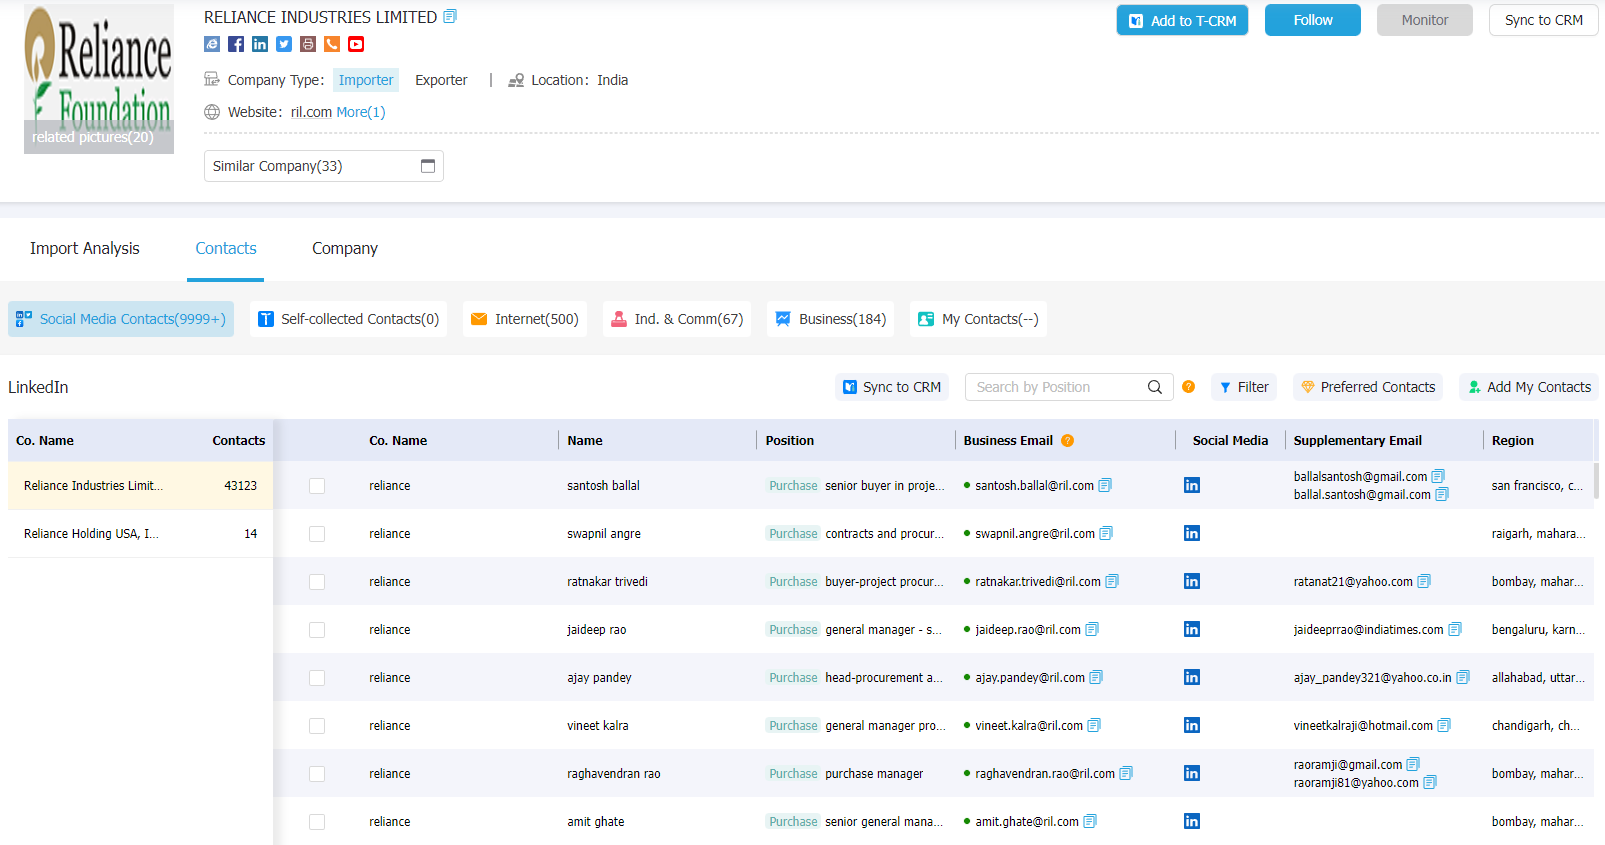Image resolution: width=1605 pixels, height=845 pixels.
Task: Click Sync to CRM above the table
Action: (x=892, y=387)
